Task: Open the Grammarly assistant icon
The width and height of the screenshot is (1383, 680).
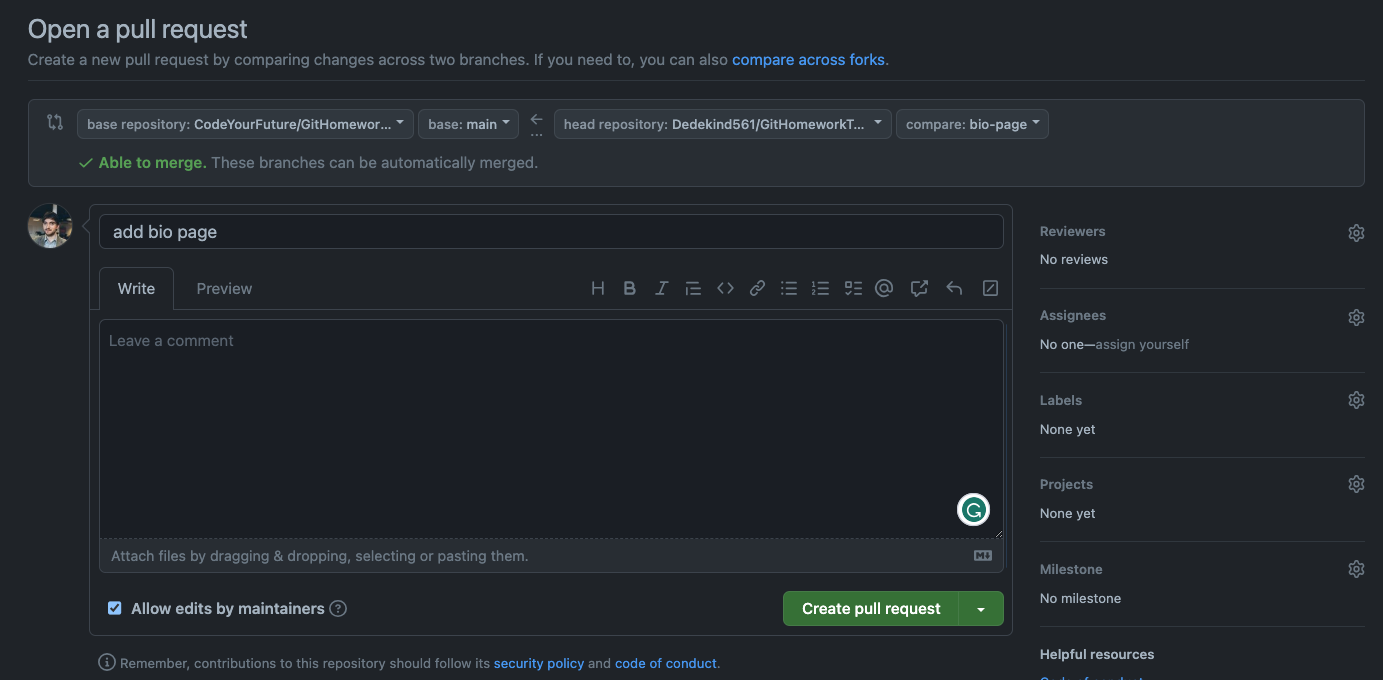Action: pos(973,509)
